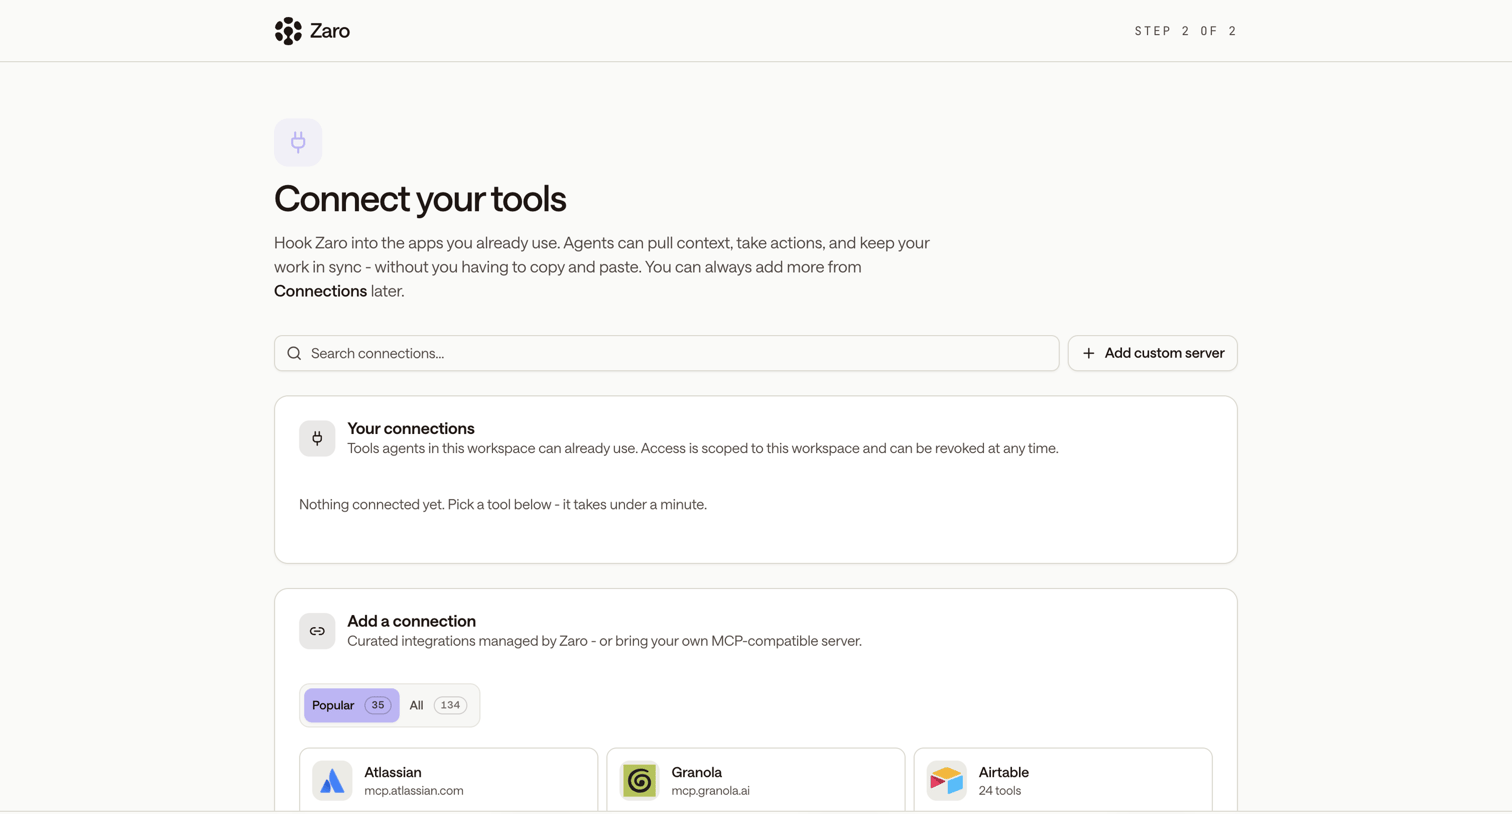Click the mcp.granola.ai address text

710,790
